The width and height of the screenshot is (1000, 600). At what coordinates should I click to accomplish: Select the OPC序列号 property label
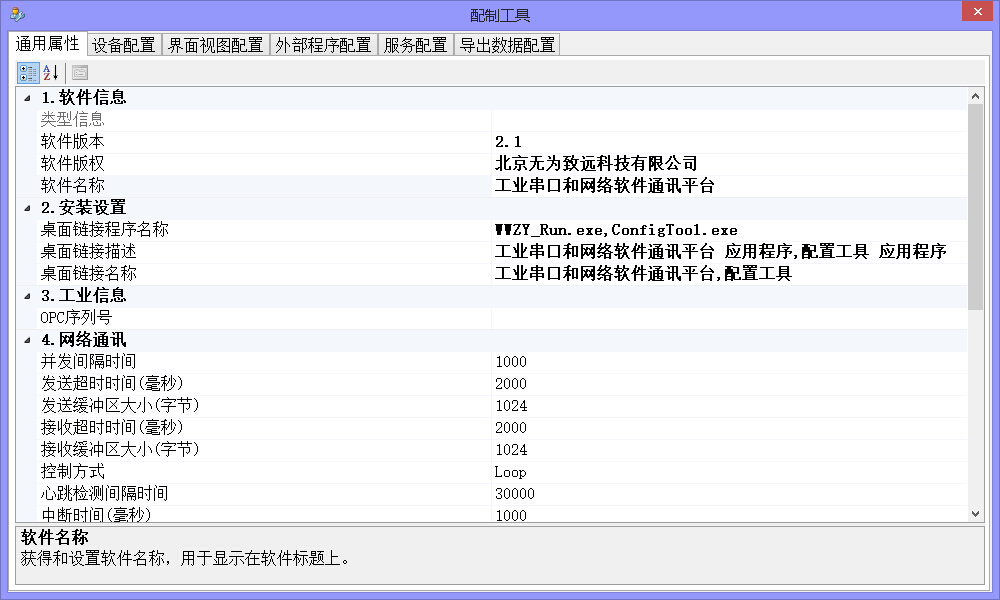click(x=76, y=318)
